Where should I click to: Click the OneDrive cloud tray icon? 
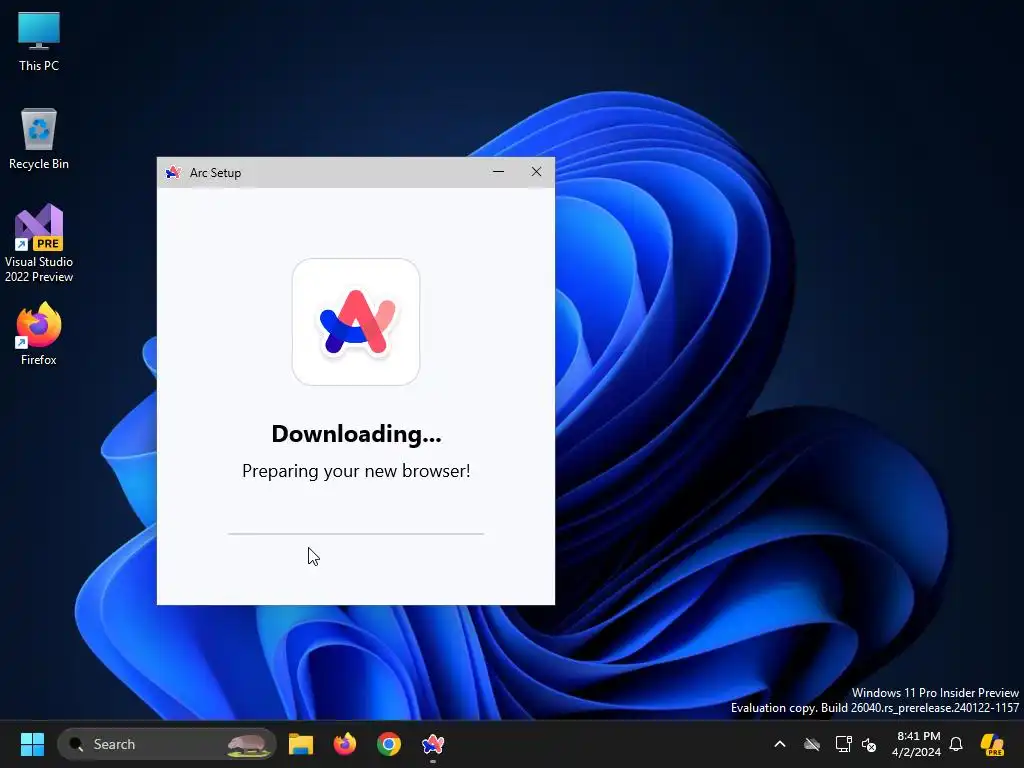(x=812, y=744)
